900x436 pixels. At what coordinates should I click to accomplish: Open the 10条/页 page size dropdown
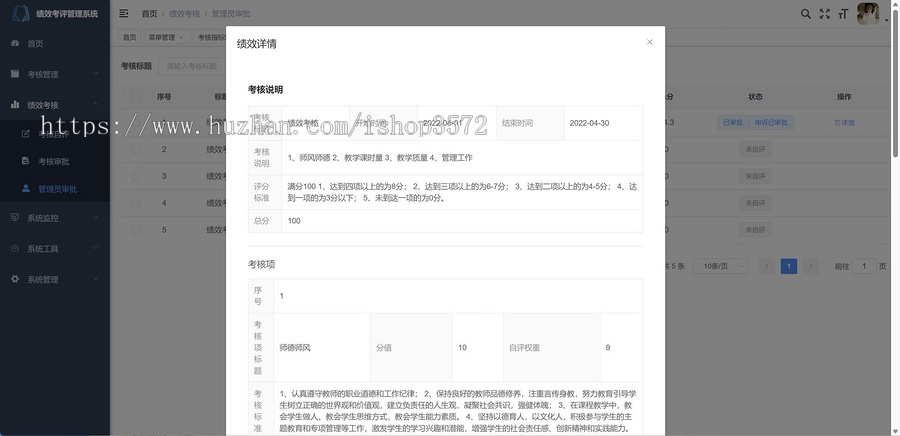point(720,266)
